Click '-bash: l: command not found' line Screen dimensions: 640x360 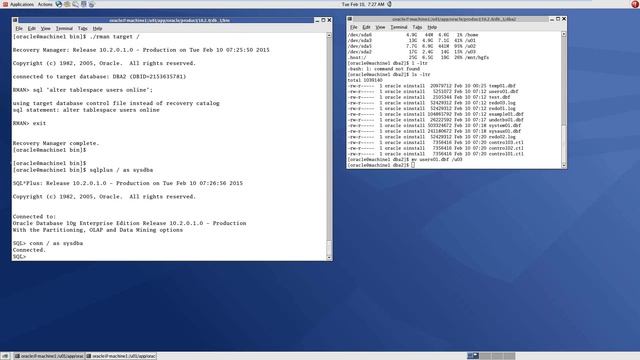pyautogui.click(x=384, y=69)
